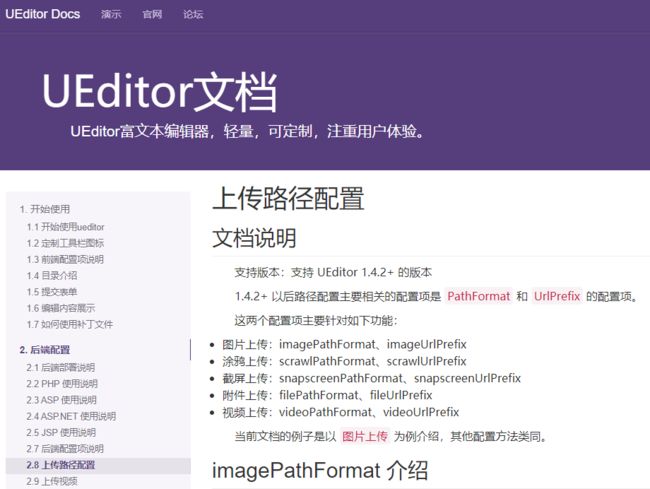650x489 pixels.
Task: Click the PathFormat code label
Action: point(478,296)
